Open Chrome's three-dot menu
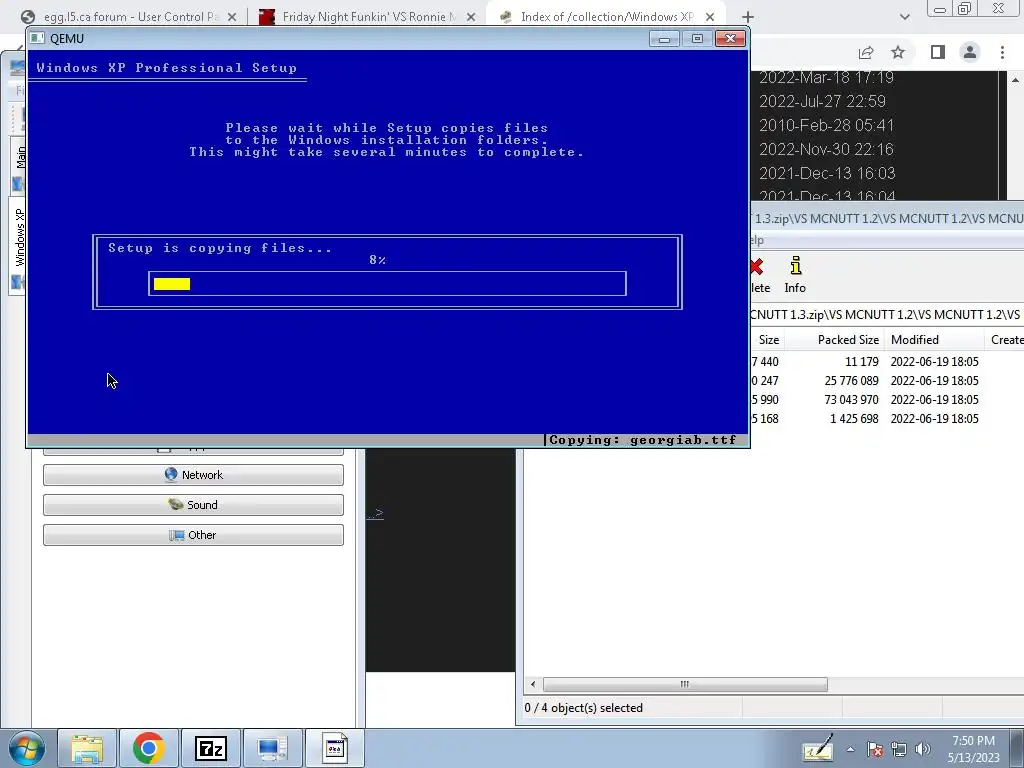1024x768 pixels. coord(1002,52)
